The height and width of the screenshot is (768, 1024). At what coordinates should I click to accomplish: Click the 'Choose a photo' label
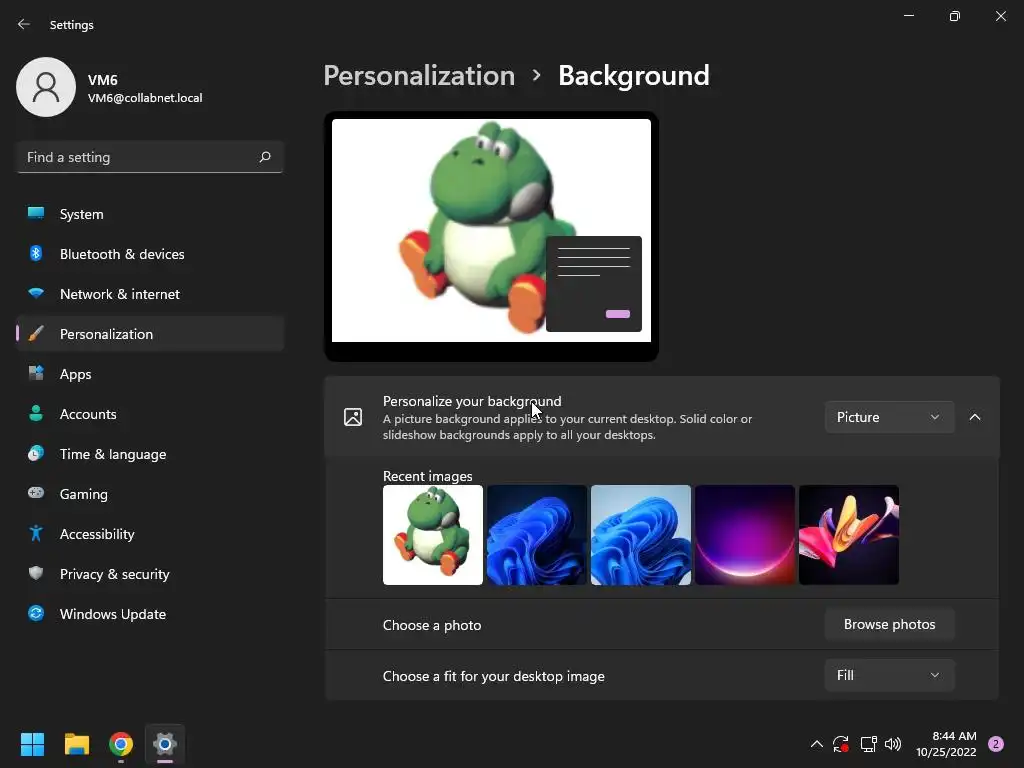432,625
